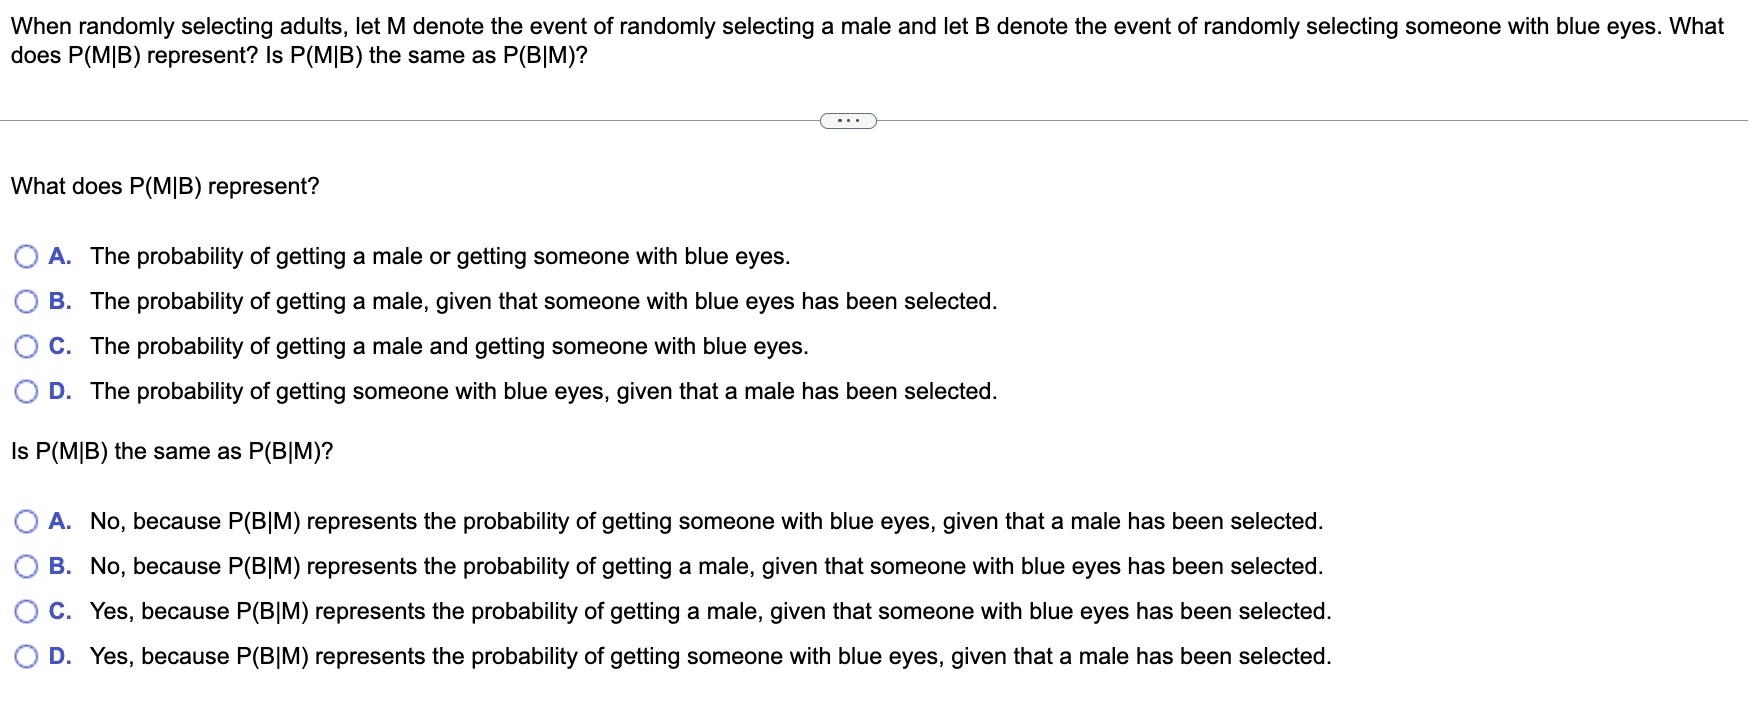
Task: Pick option D of second question
Action: (x=25, y=656)
